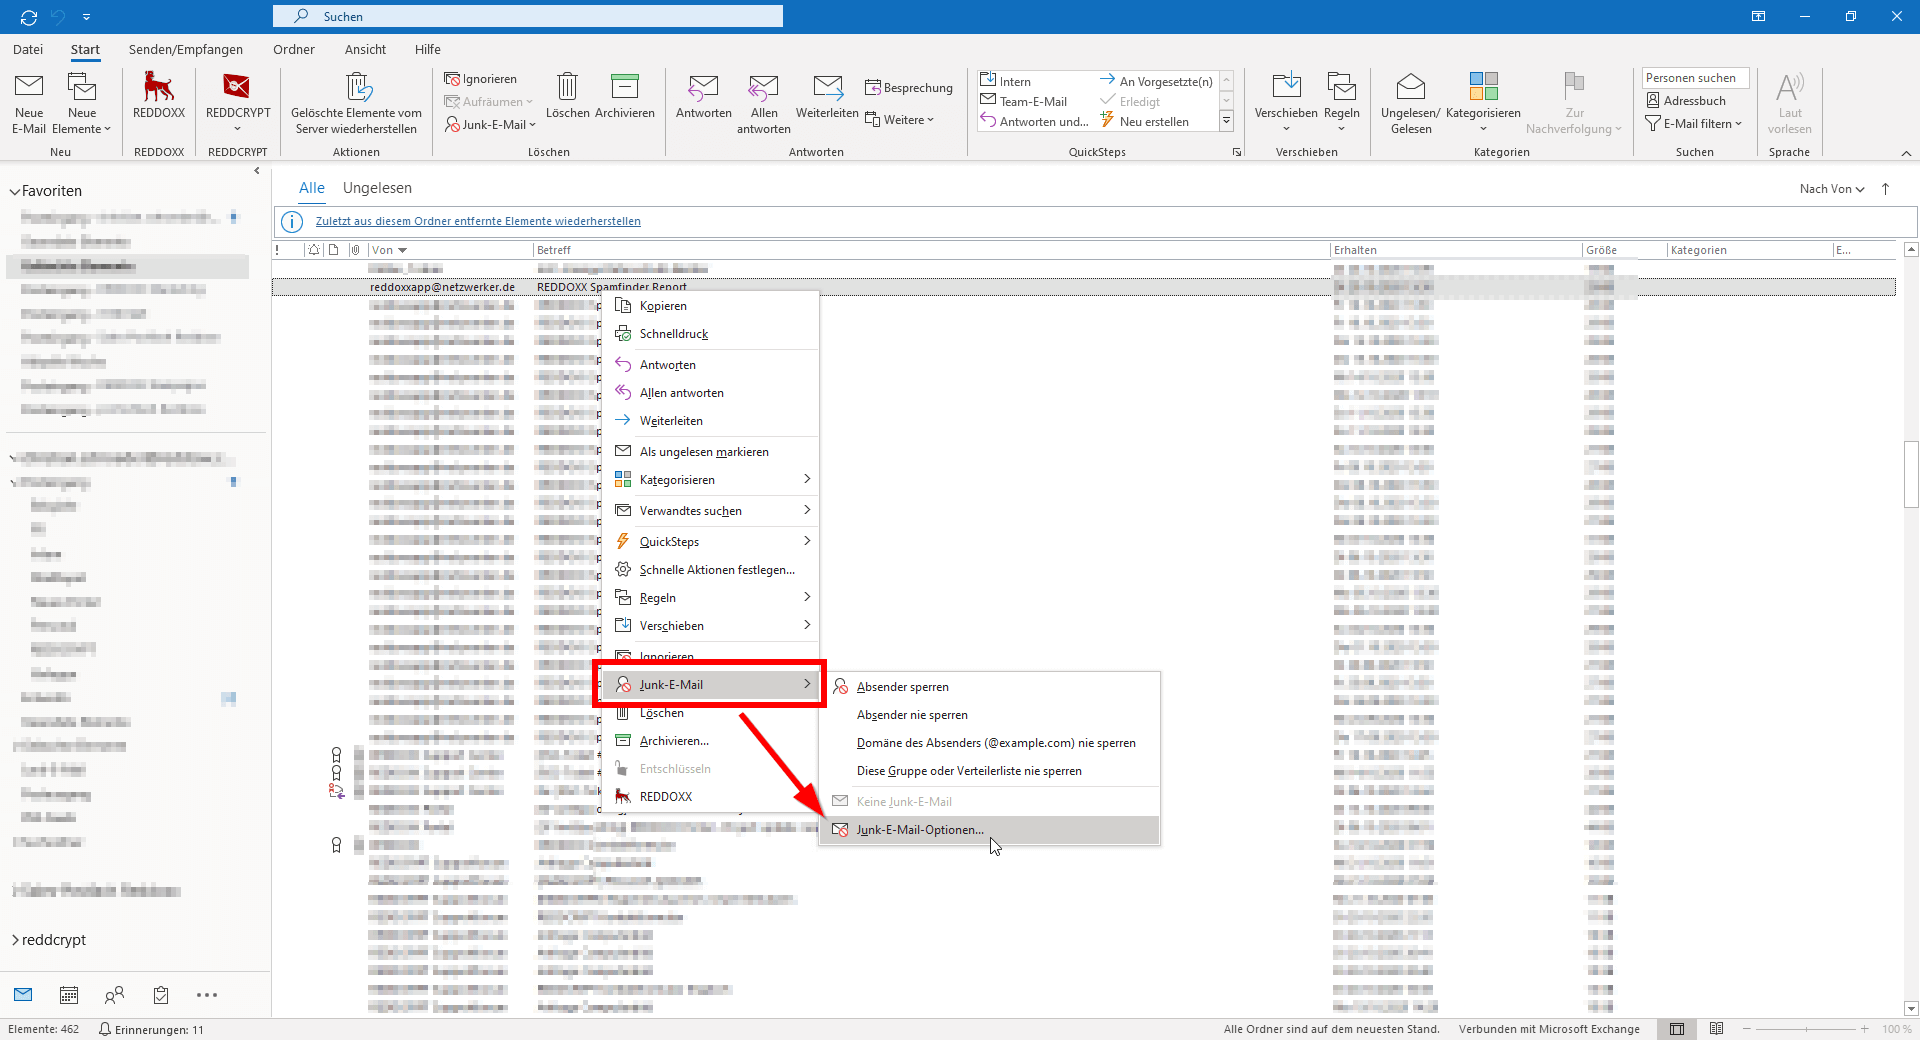
Task: Click the restore deleted elements link
Action: [x=478, y=222]
